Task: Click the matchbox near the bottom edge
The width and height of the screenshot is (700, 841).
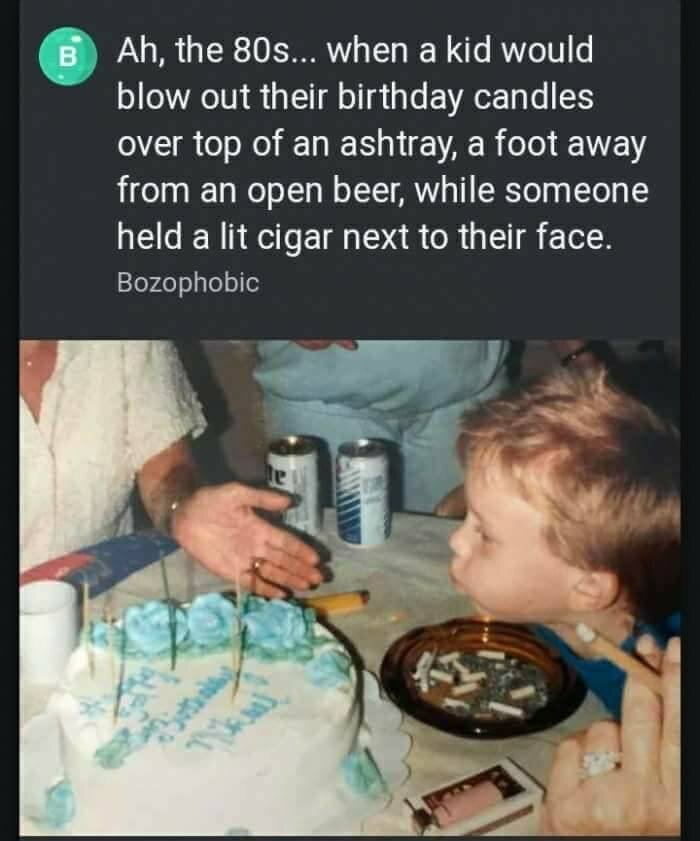Action: (x=473, y=796)
